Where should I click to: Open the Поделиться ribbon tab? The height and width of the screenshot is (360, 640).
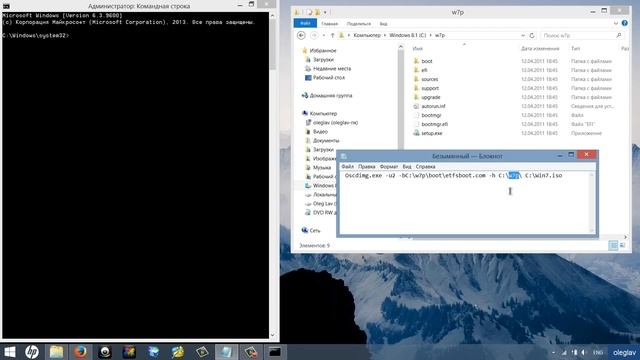(x=359, y=24)
